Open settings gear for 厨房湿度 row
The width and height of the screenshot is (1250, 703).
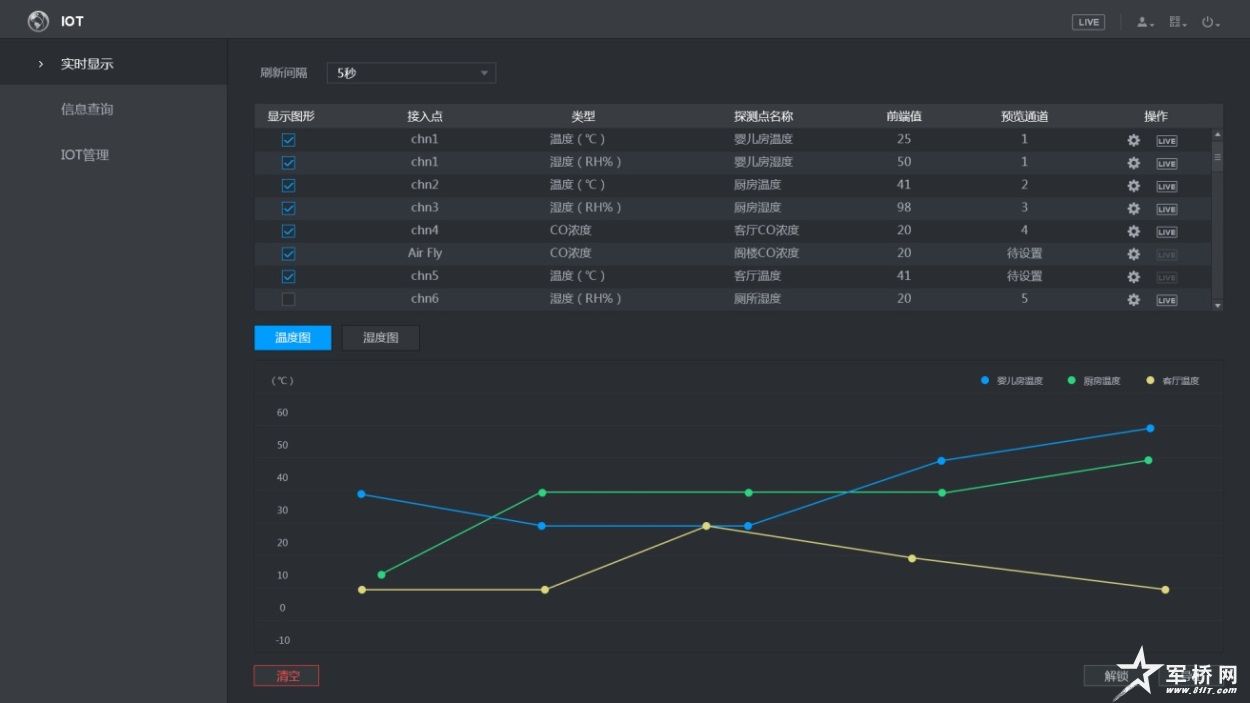coord(1133,209)
